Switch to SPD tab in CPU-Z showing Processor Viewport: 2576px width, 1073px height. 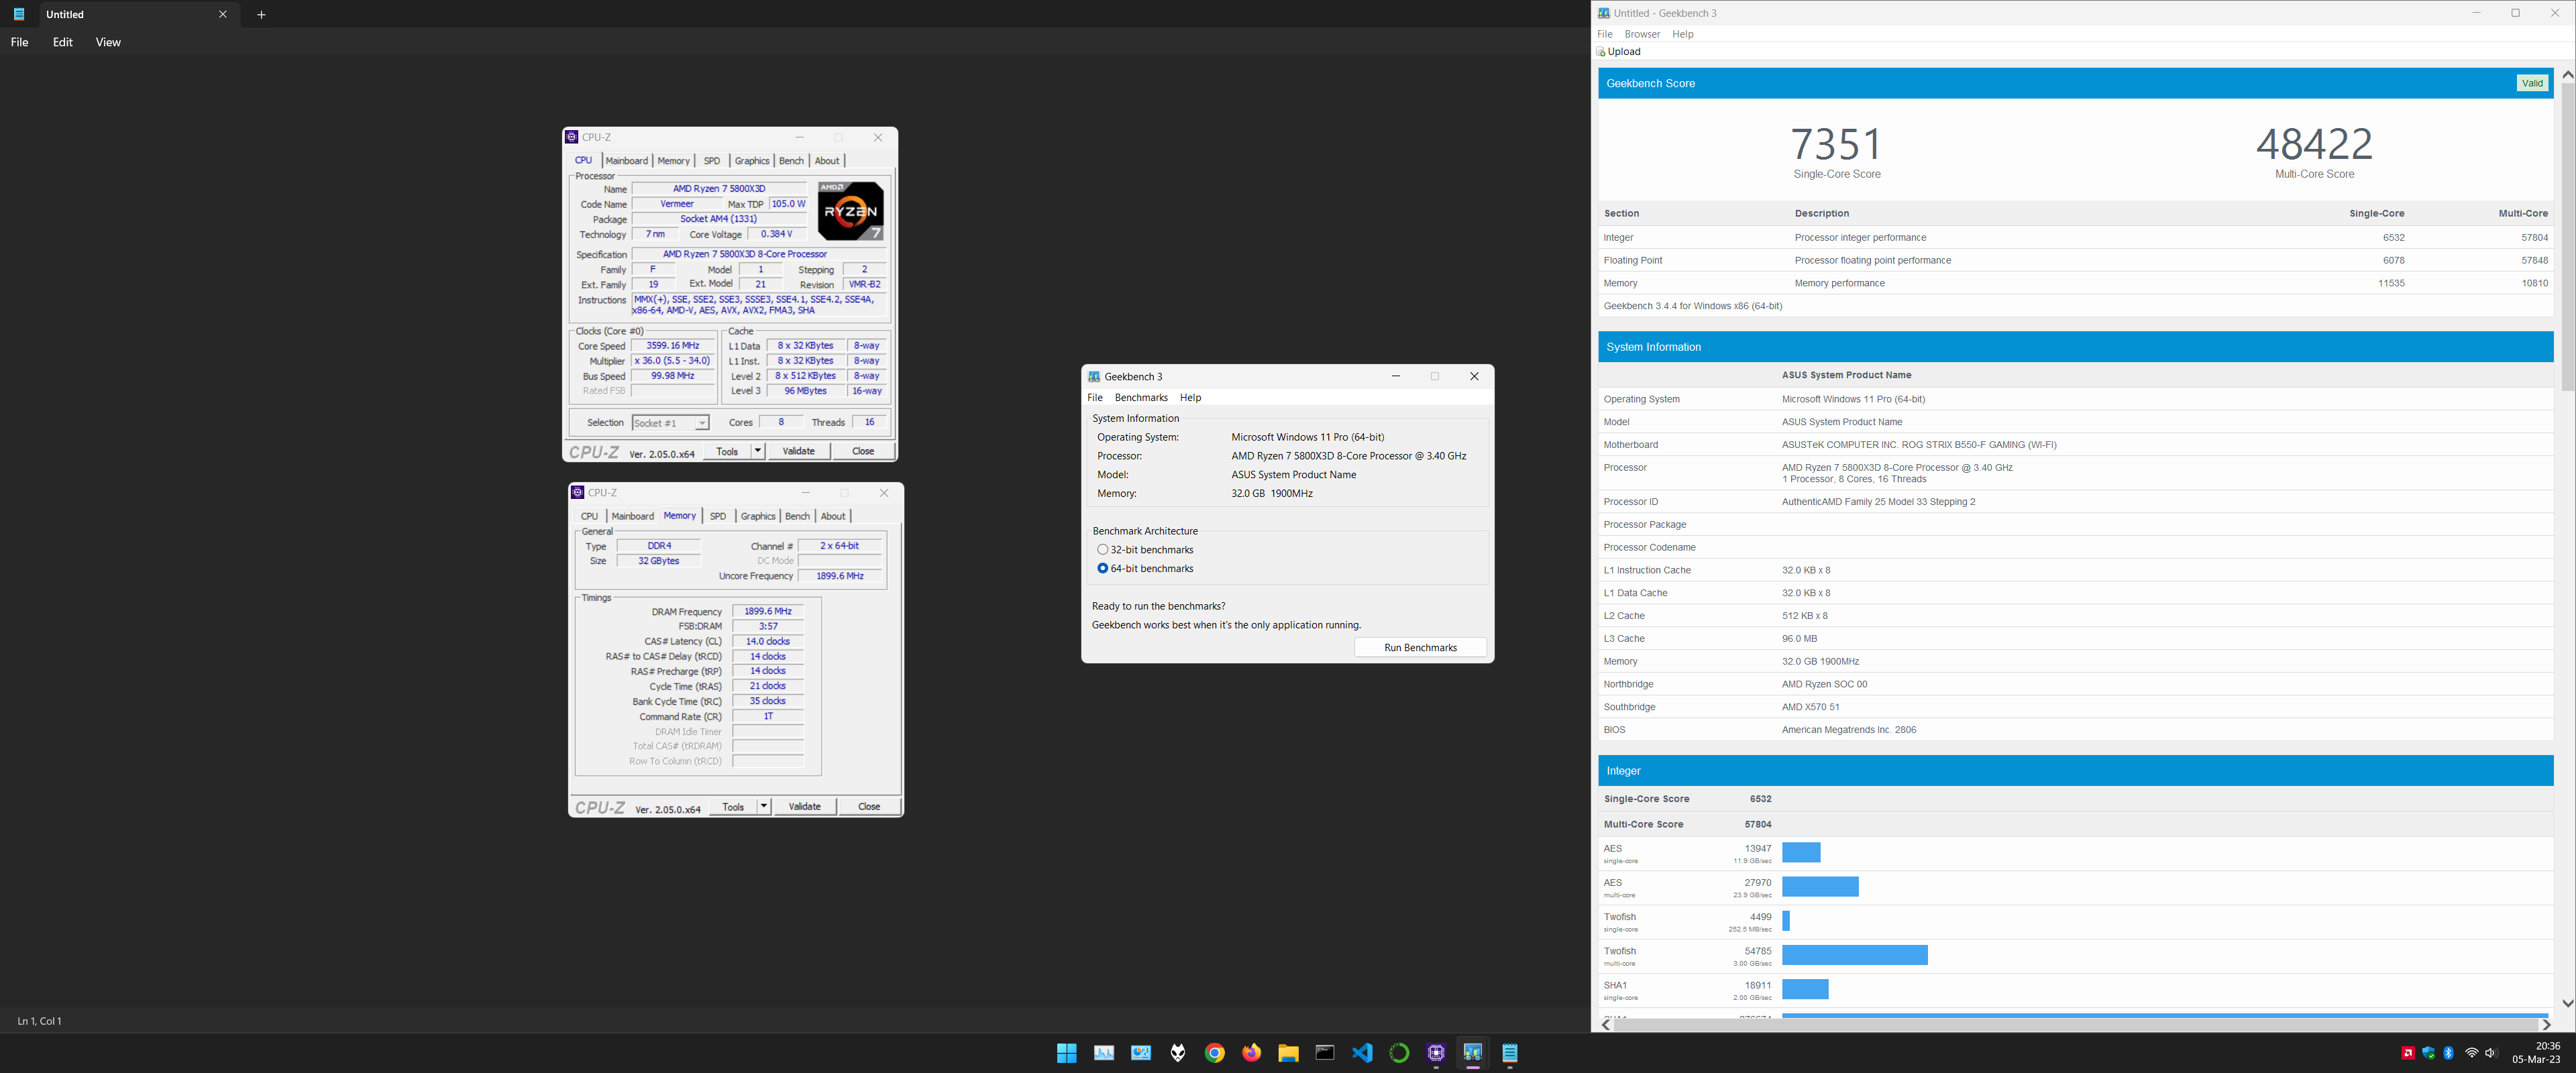[x=712, y=161]
